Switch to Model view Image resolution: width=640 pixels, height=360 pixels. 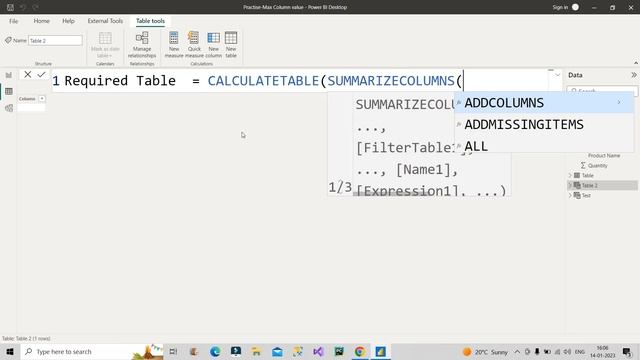point(9,108)
